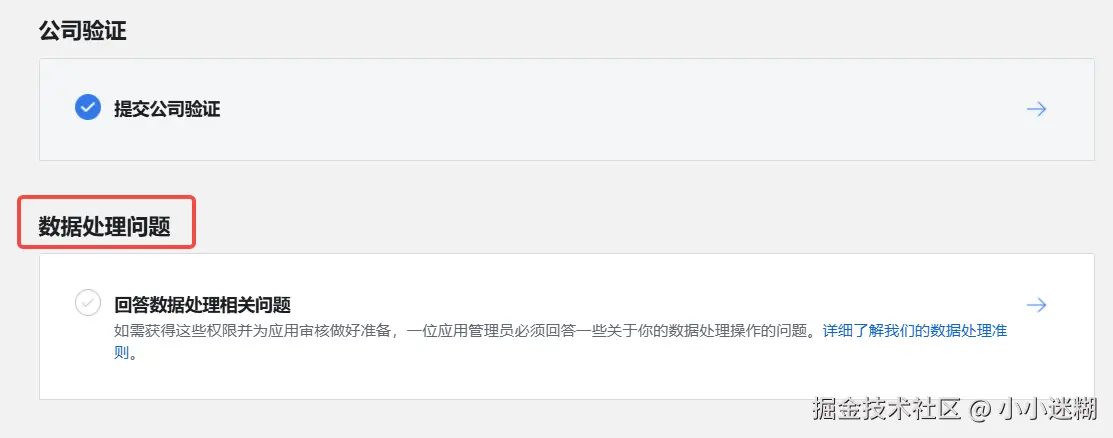This screenshot has width=1113, height=438.
Task: Select the 数据处理问题 section heading
Action: [x=105, y=226]
